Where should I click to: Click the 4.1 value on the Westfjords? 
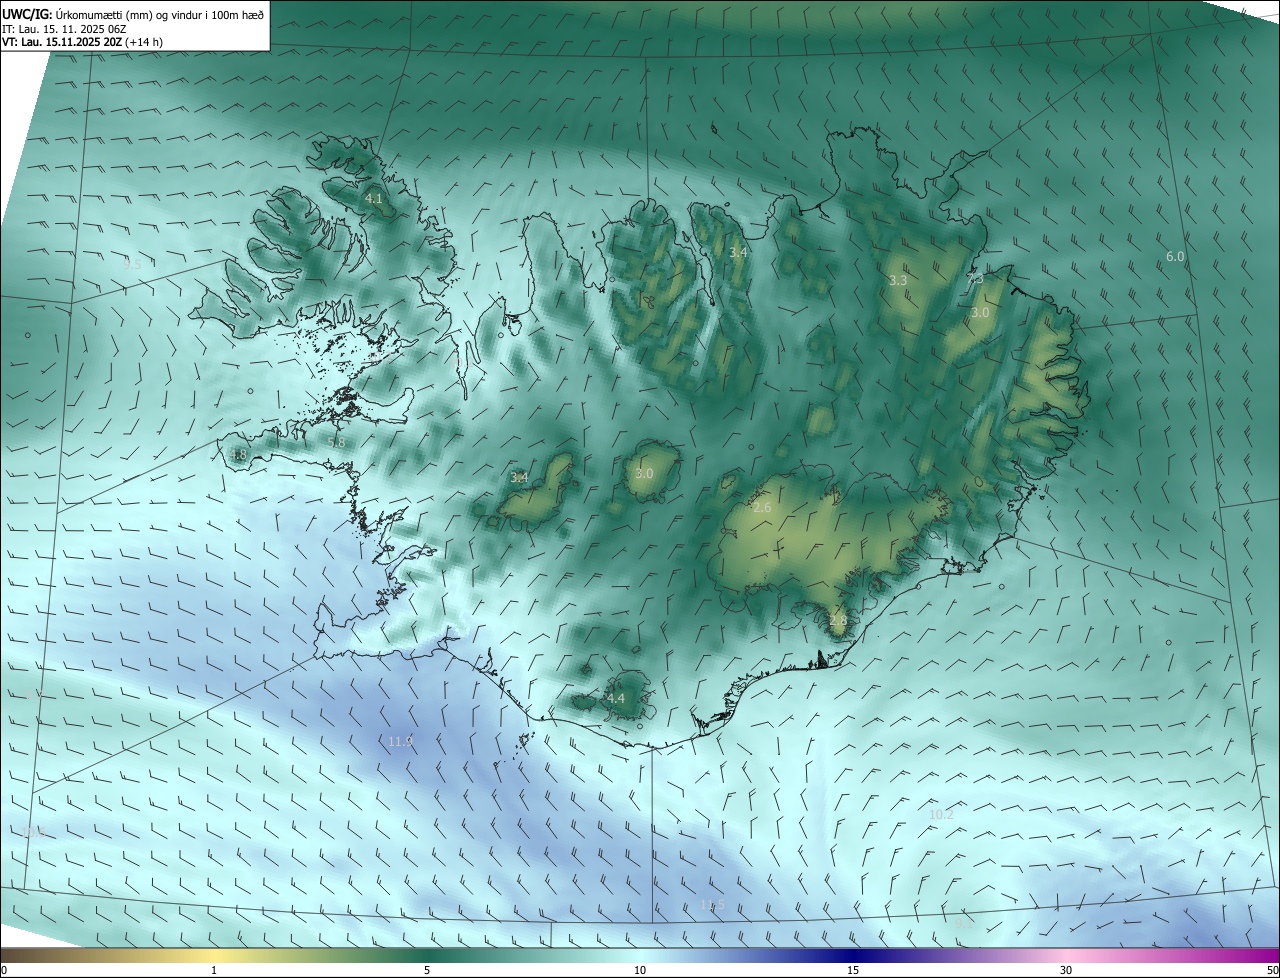coord(373,199)
